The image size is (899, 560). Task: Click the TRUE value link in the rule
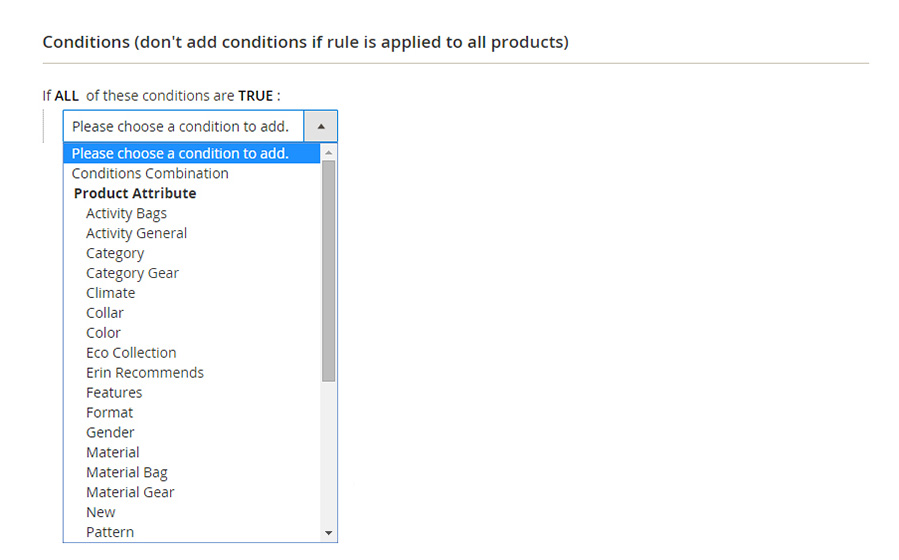[x=255, y=96]
